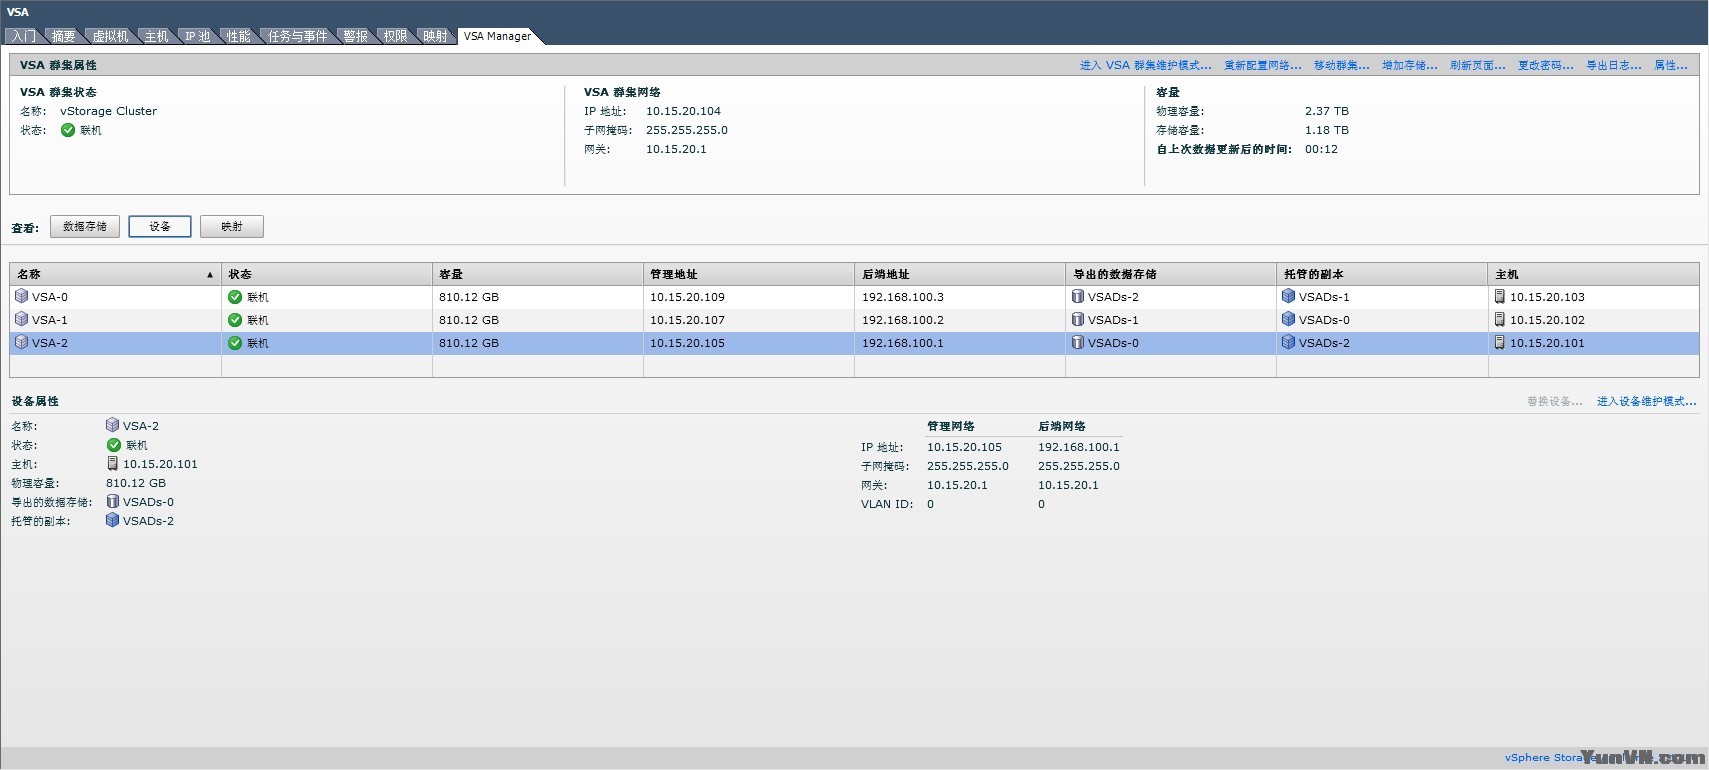Viewport: 1709px width, 770px height.
Task: Show the 数据存储 view
Action: tap(85, 227)
